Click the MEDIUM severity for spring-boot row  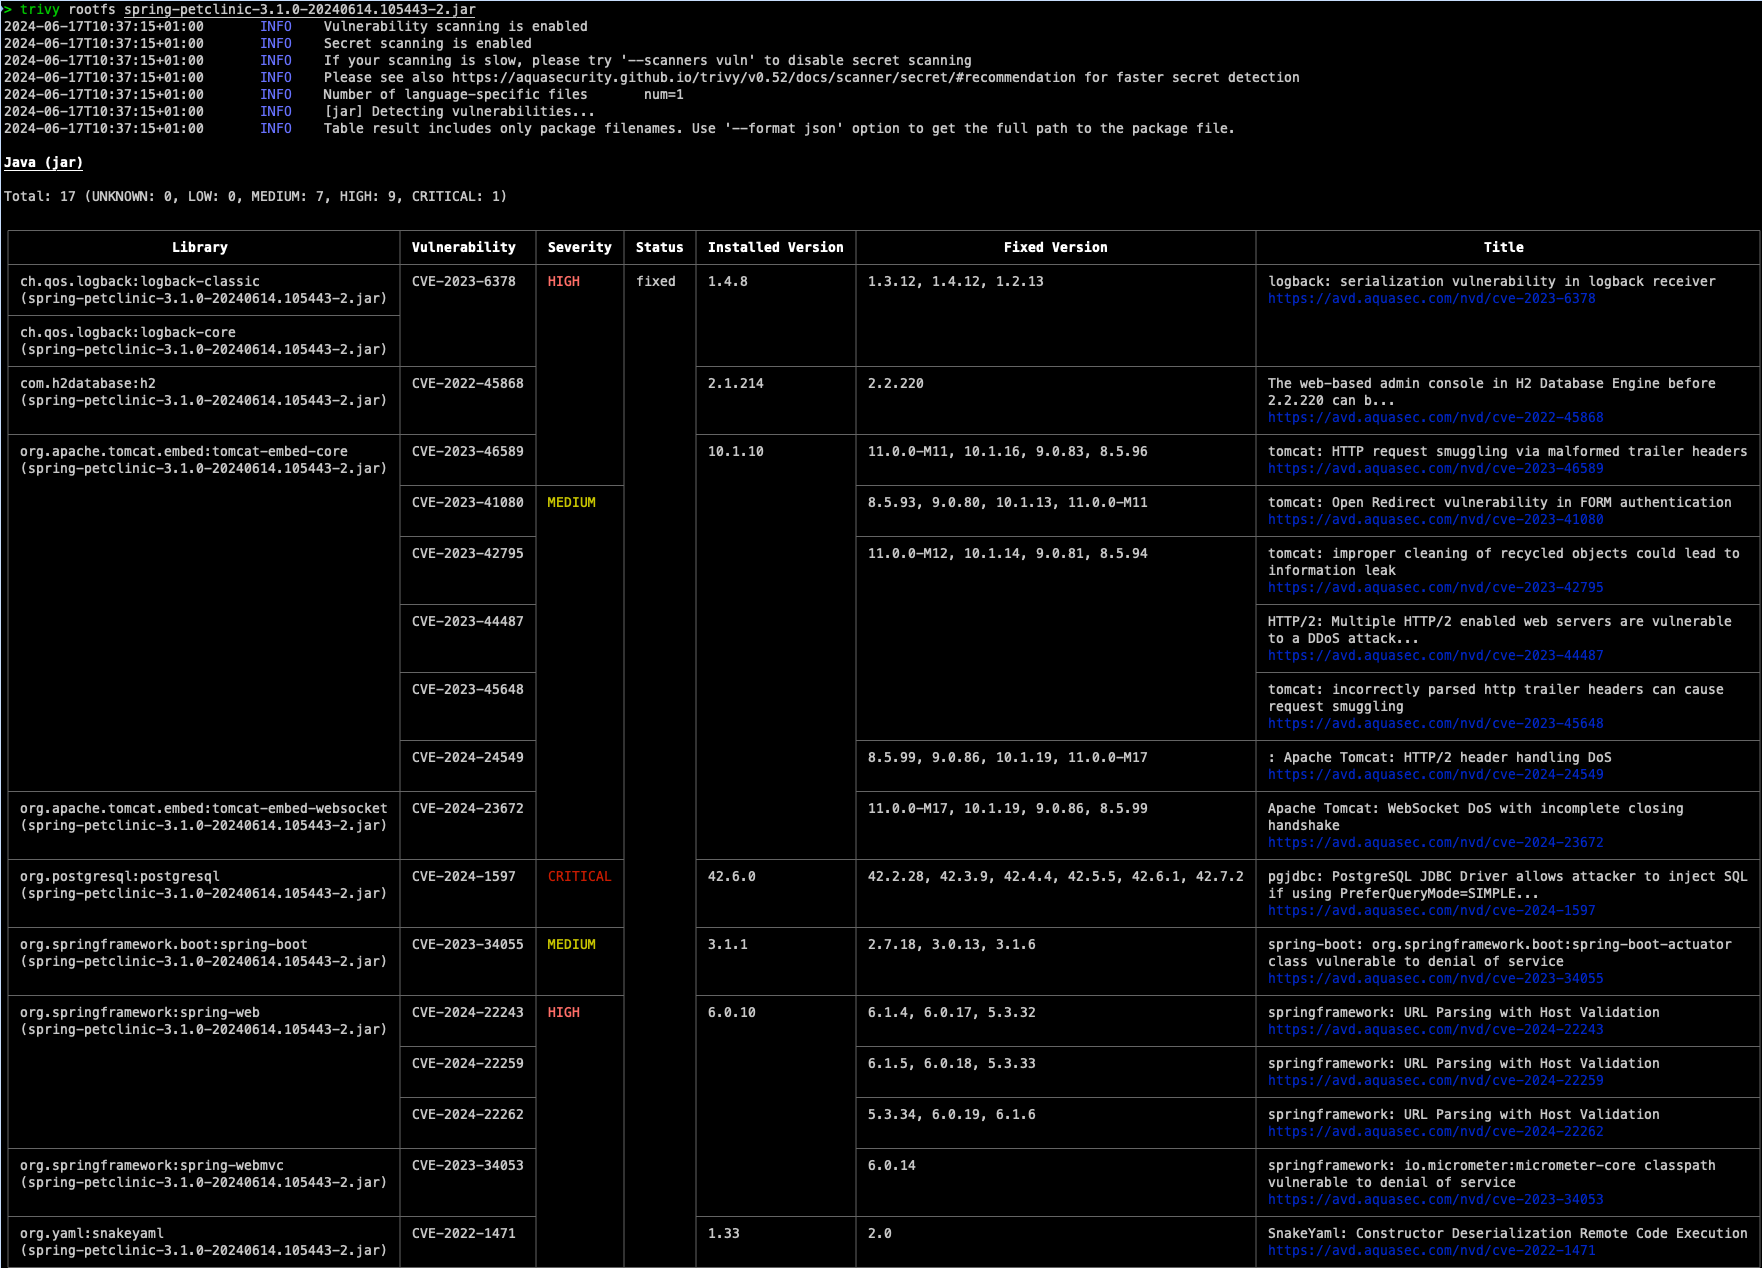coord(572,945)
